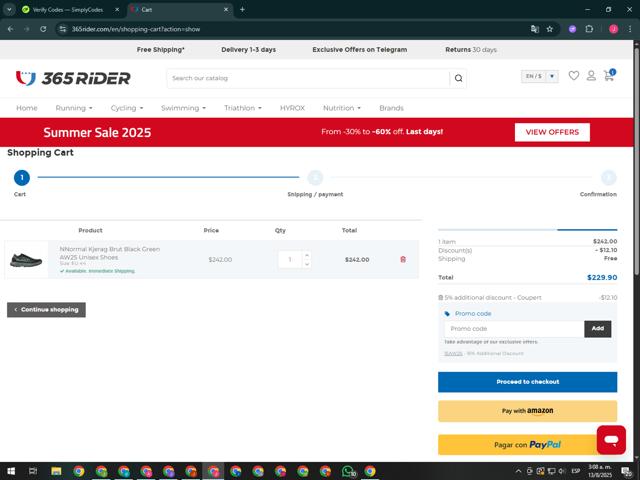Click the VIEW OFFERS button

coord(552,132)
